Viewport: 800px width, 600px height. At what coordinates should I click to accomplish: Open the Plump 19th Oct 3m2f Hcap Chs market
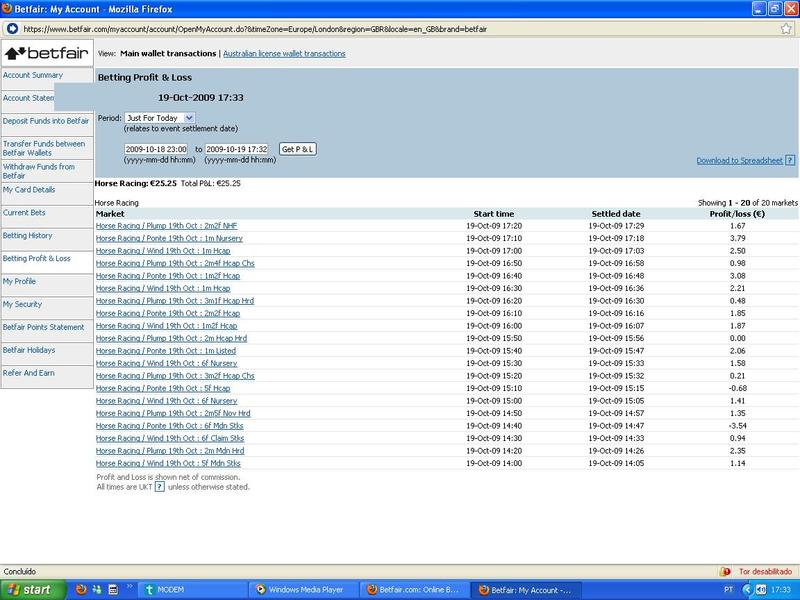(175, 376)
